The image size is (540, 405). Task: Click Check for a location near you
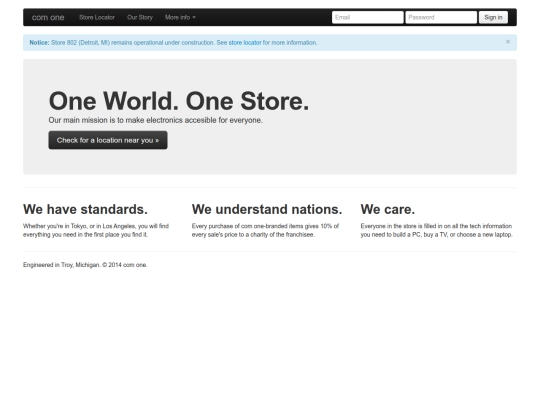point(108,140)
